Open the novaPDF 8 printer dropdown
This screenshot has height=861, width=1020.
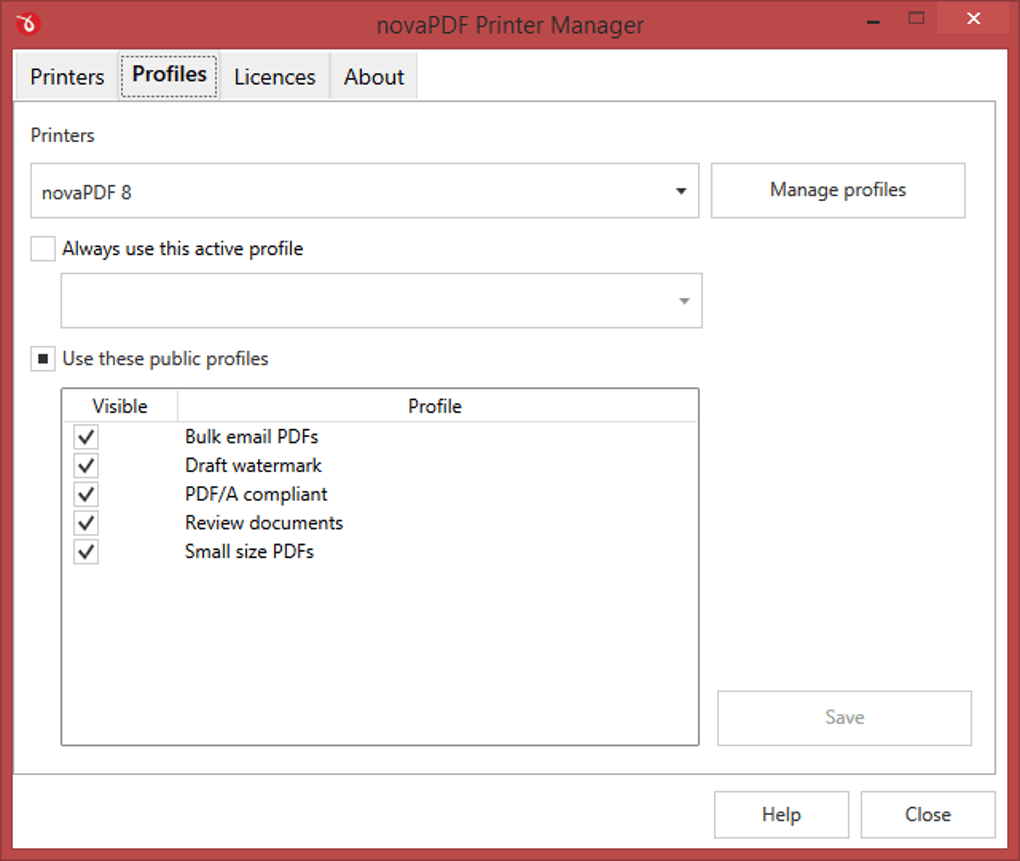[x=365, y=191]
